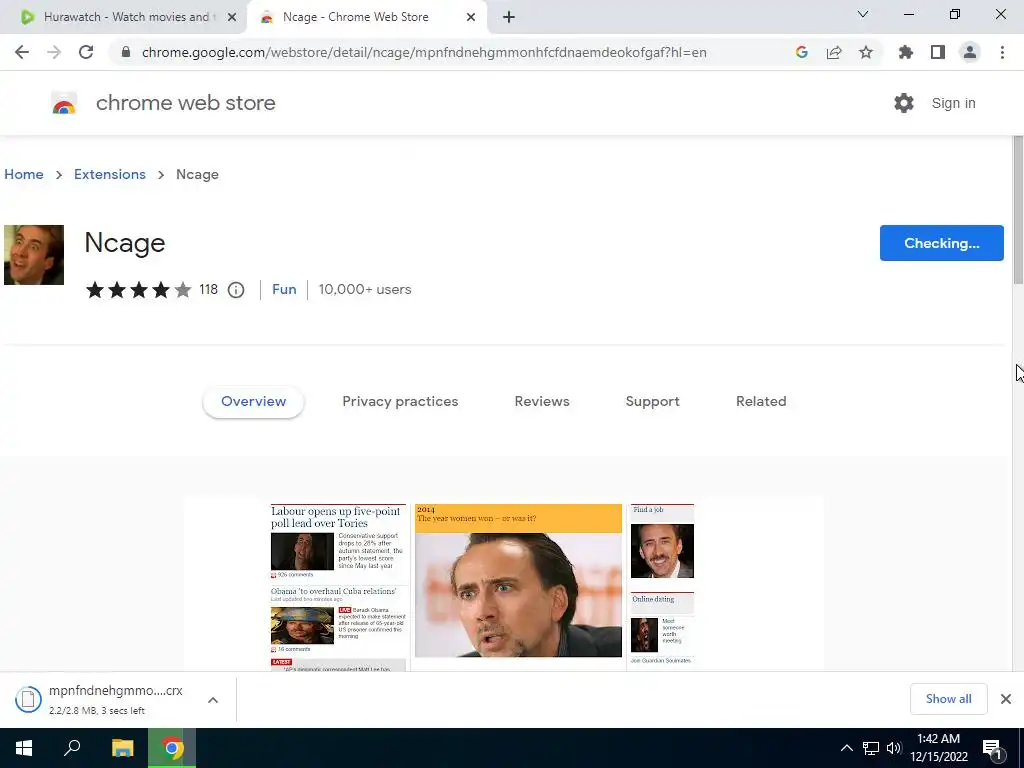Viewport: 1024px width, 768px height.
Task: Click the mpnfndnehgmmo....crx download item
Action: pos(116,699)
